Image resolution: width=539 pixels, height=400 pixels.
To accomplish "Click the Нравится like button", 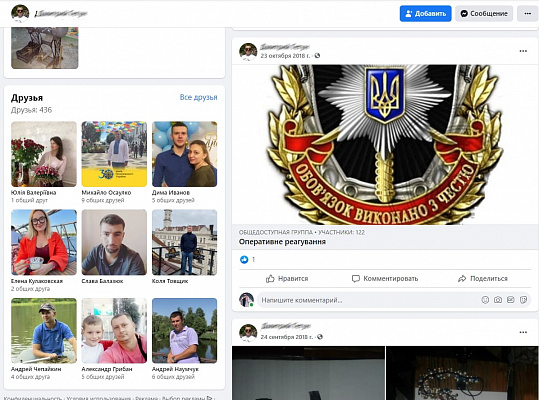I will tap(287, 278).
